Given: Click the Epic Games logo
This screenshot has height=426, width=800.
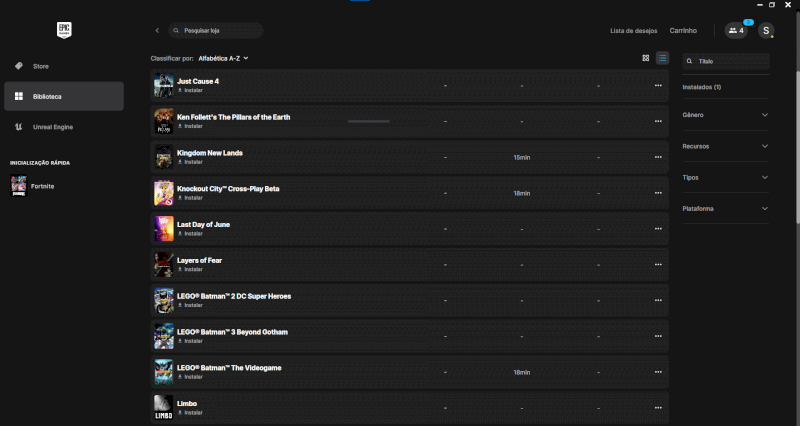Looking at the screenshot, I should tap(64, 31).
